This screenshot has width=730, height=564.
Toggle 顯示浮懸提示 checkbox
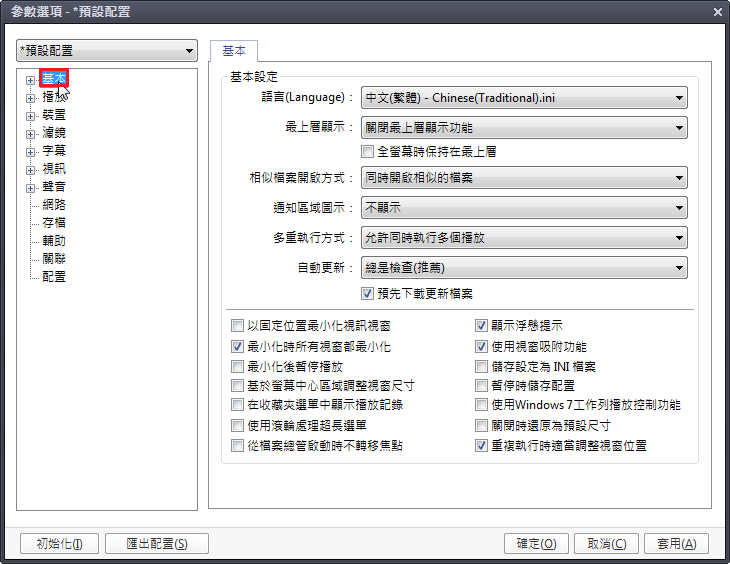[482, 326]
